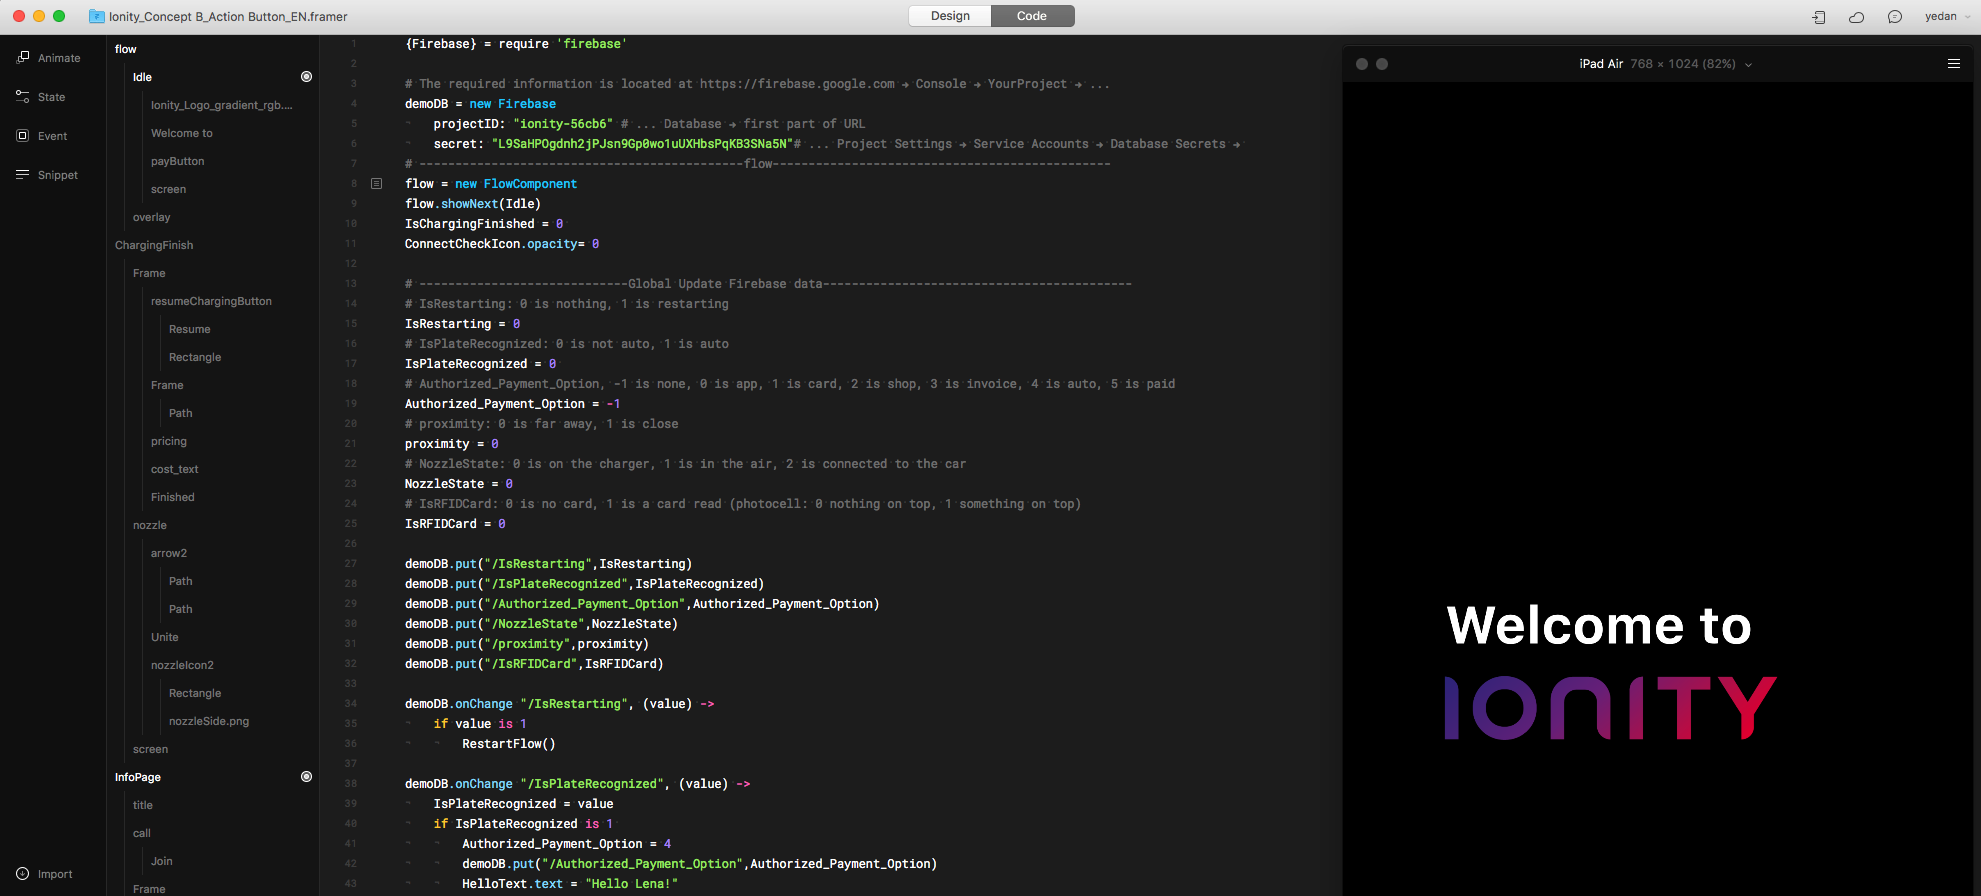Screen dimensions: 1981x896
Task: Select the ChargingFinish layer
Action: 154,245
